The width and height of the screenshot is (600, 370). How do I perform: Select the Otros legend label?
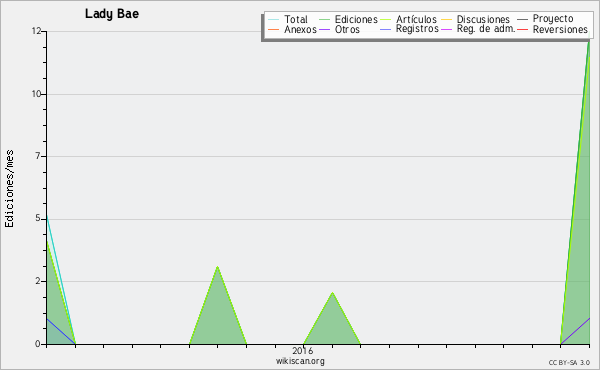pos(347,29)
